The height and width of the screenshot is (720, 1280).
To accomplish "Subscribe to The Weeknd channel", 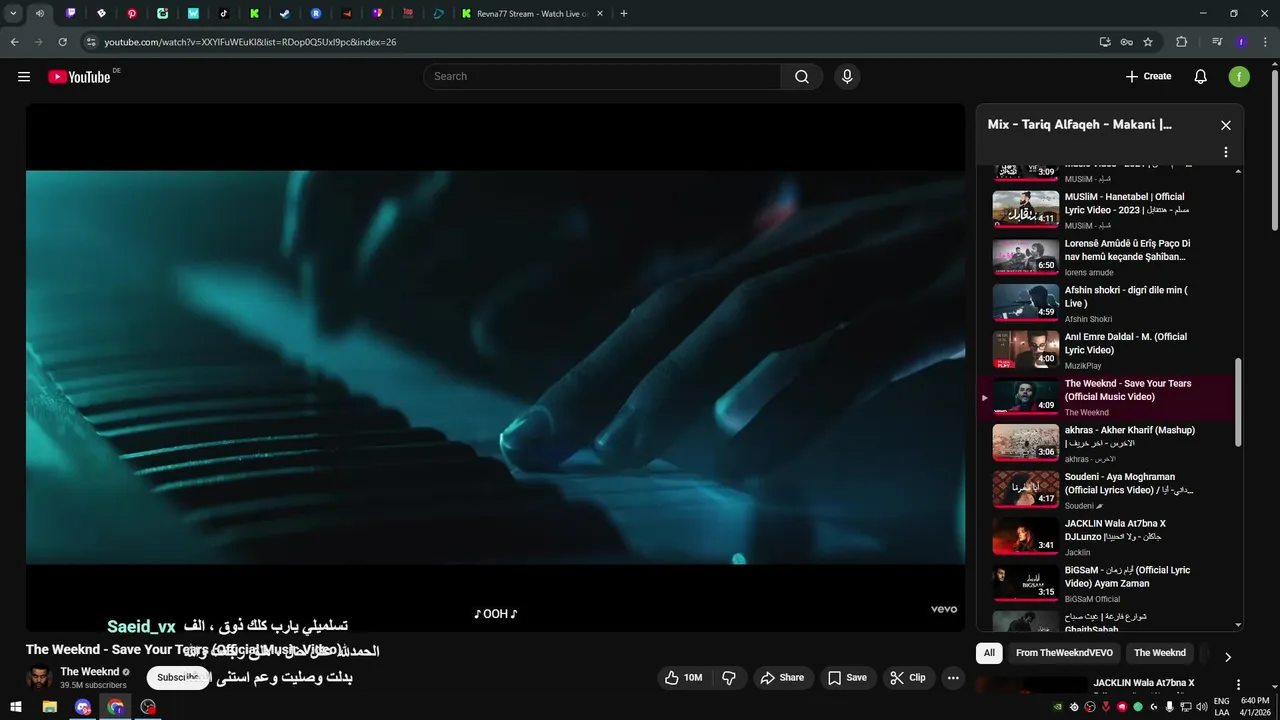I will 178,678.
